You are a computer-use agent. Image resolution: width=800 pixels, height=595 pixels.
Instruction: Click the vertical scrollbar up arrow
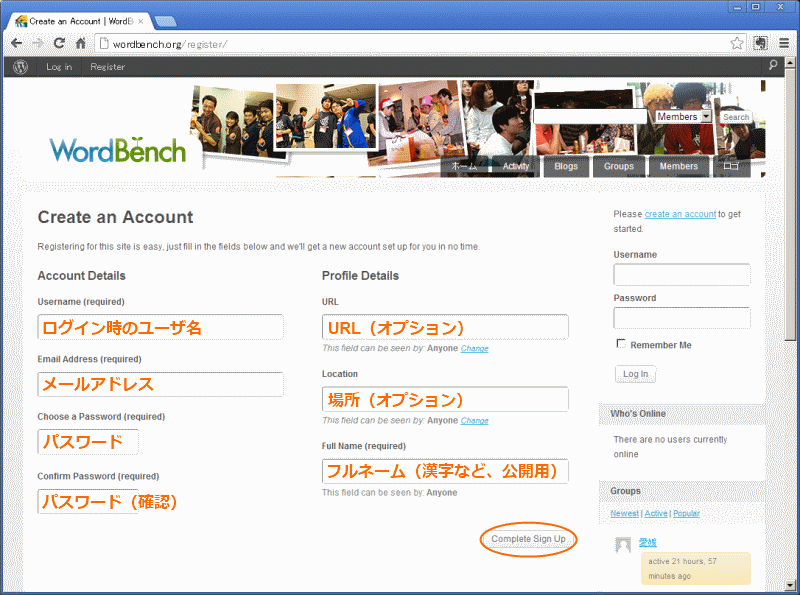[x=790, y=62]
